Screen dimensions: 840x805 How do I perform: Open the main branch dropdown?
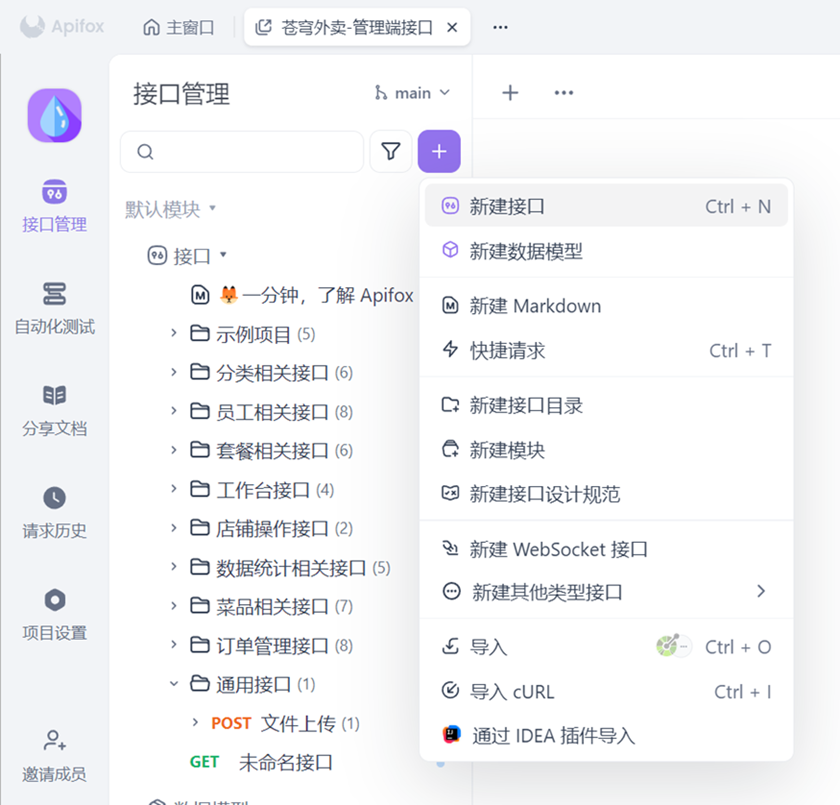pyautogui.click(x=411, y=92)
